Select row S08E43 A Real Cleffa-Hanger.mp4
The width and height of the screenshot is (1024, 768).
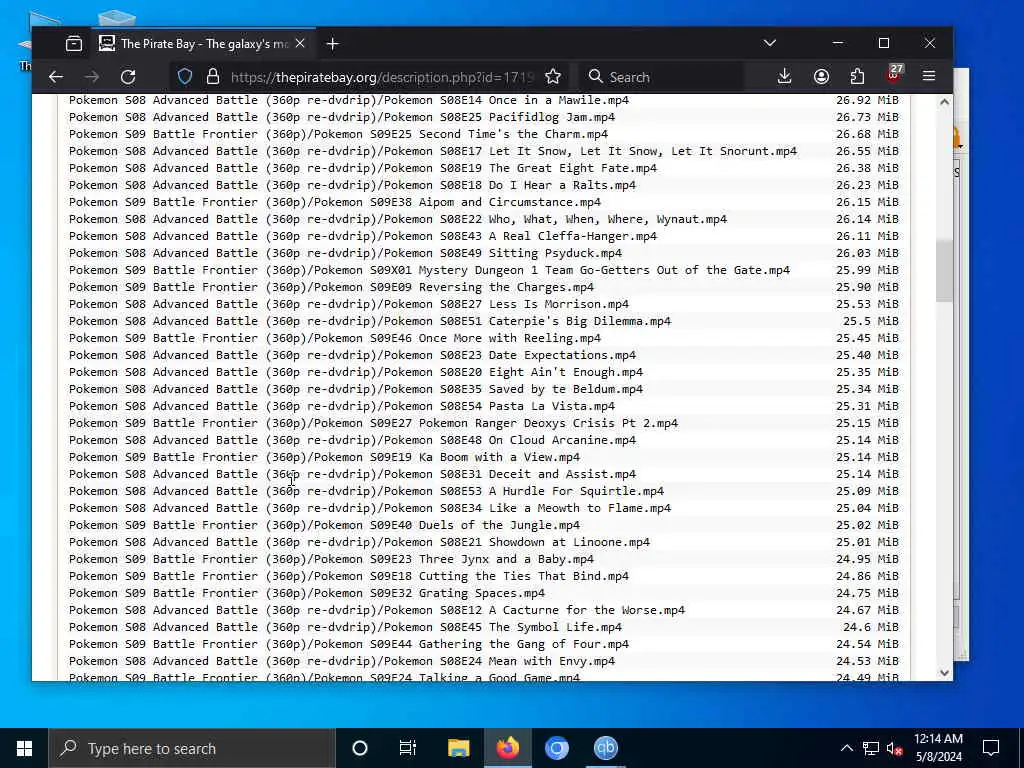(x=483, y=236)
